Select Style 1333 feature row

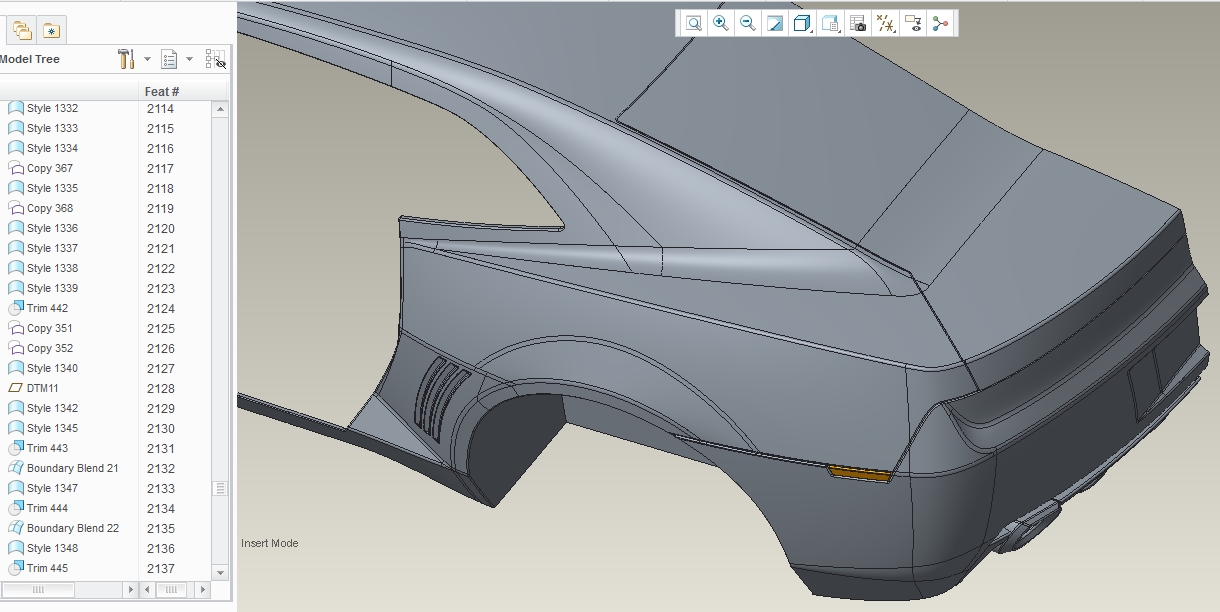pos(42,128)
